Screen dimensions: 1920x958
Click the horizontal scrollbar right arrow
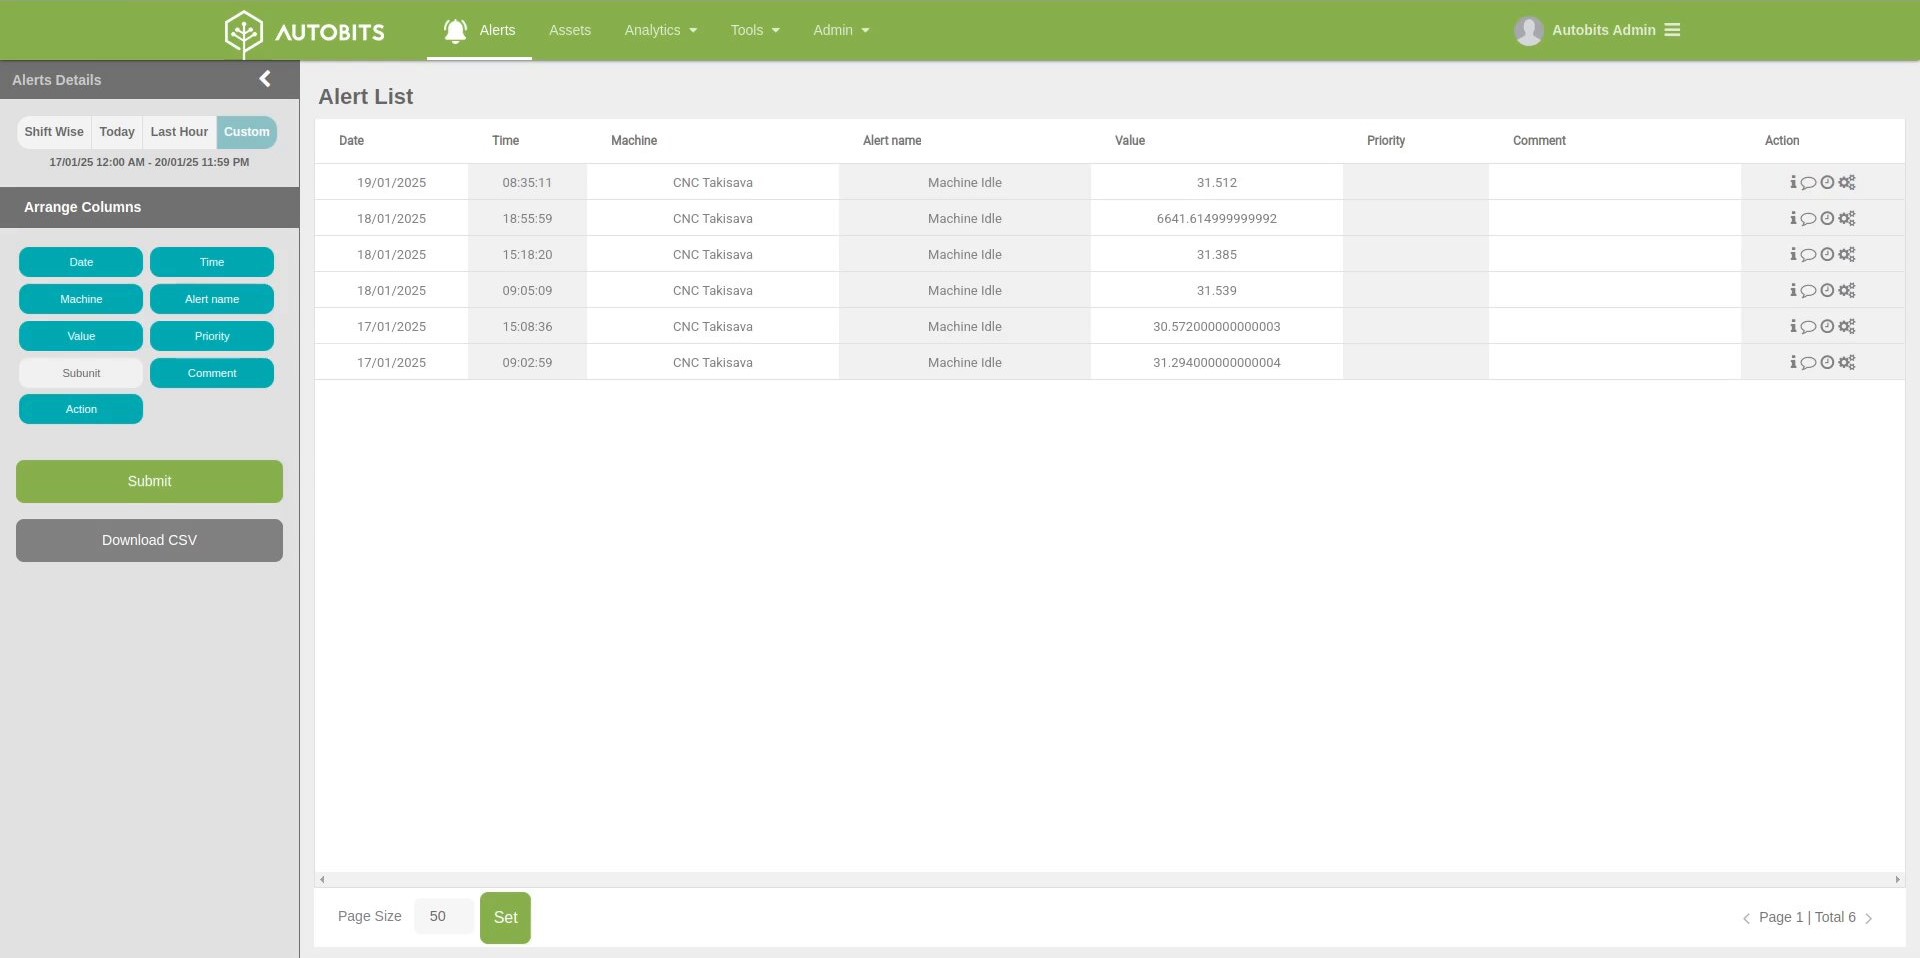coord(1897,879)
